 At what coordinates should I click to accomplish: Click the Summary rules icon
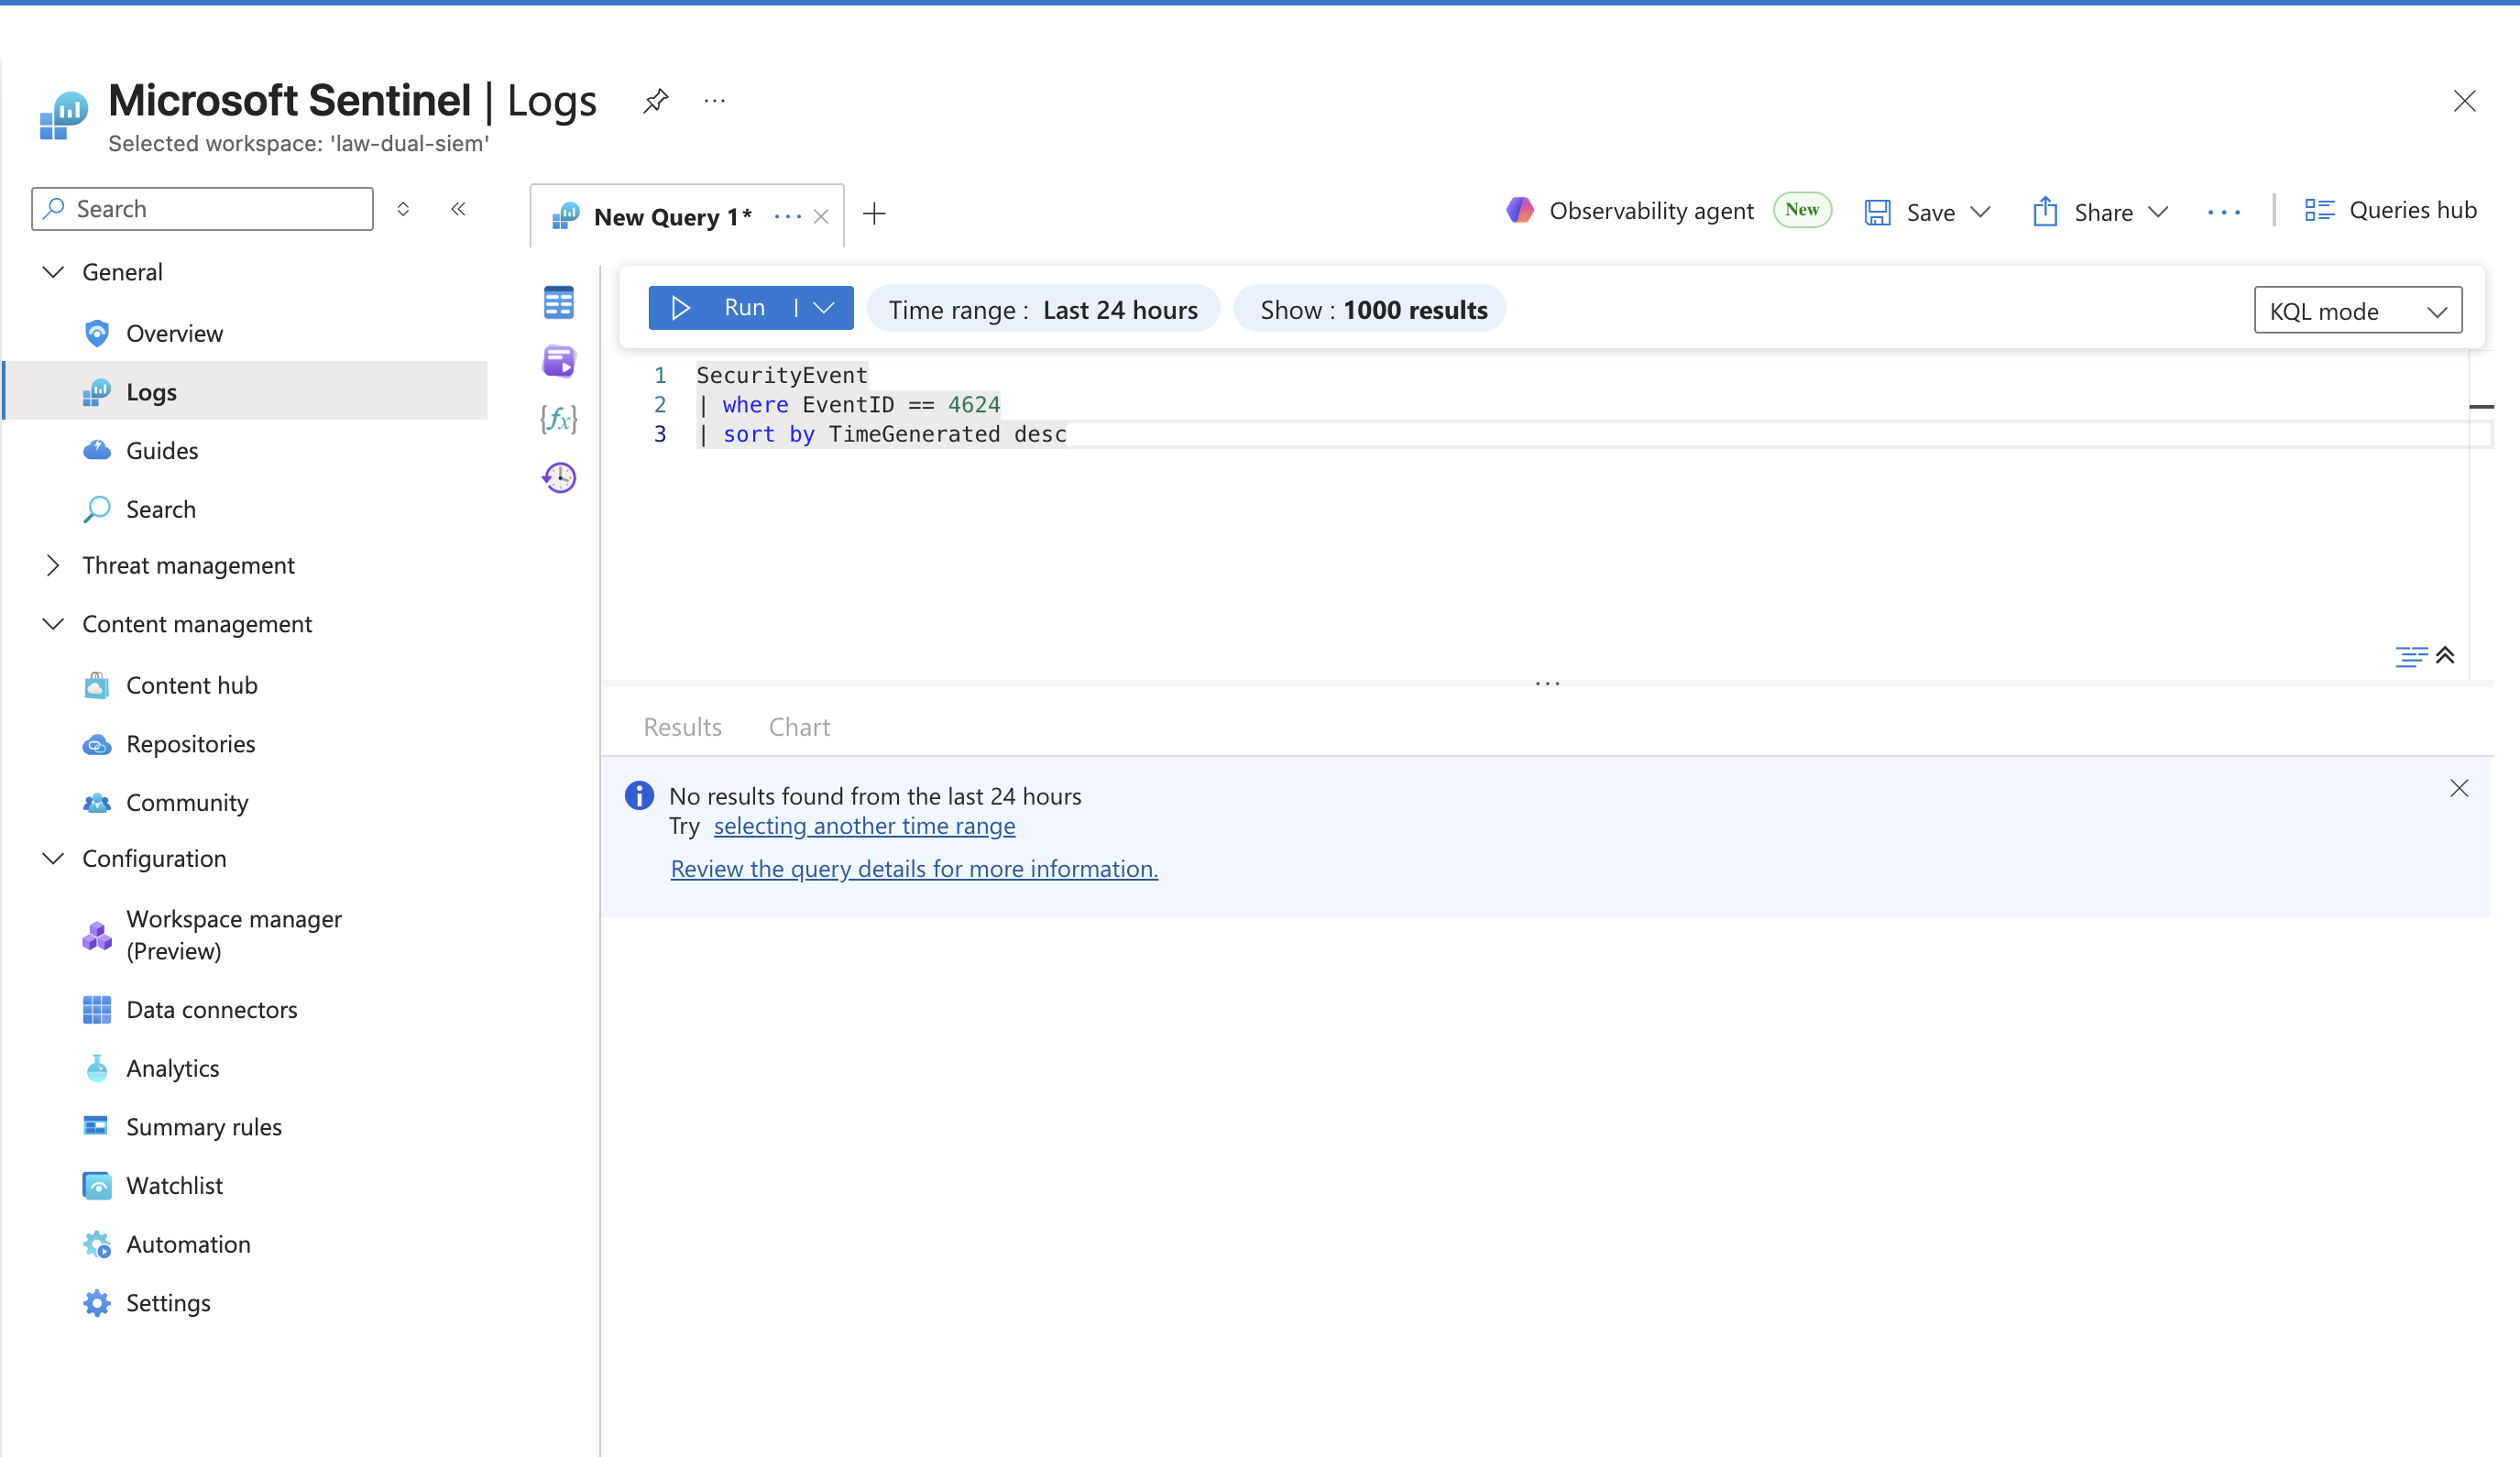click(x=96, y=1126)
